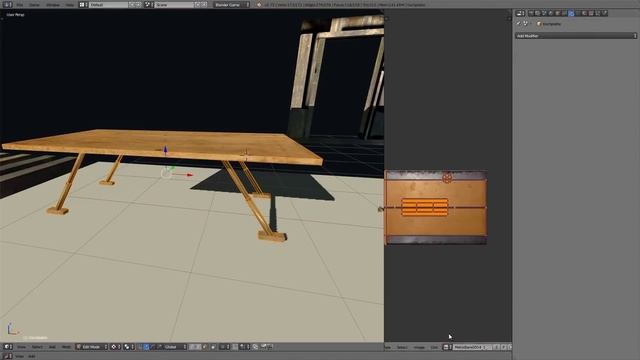Open the Render menu
The width and height of the screenshot is (640, 360).
tap(34, 4)
